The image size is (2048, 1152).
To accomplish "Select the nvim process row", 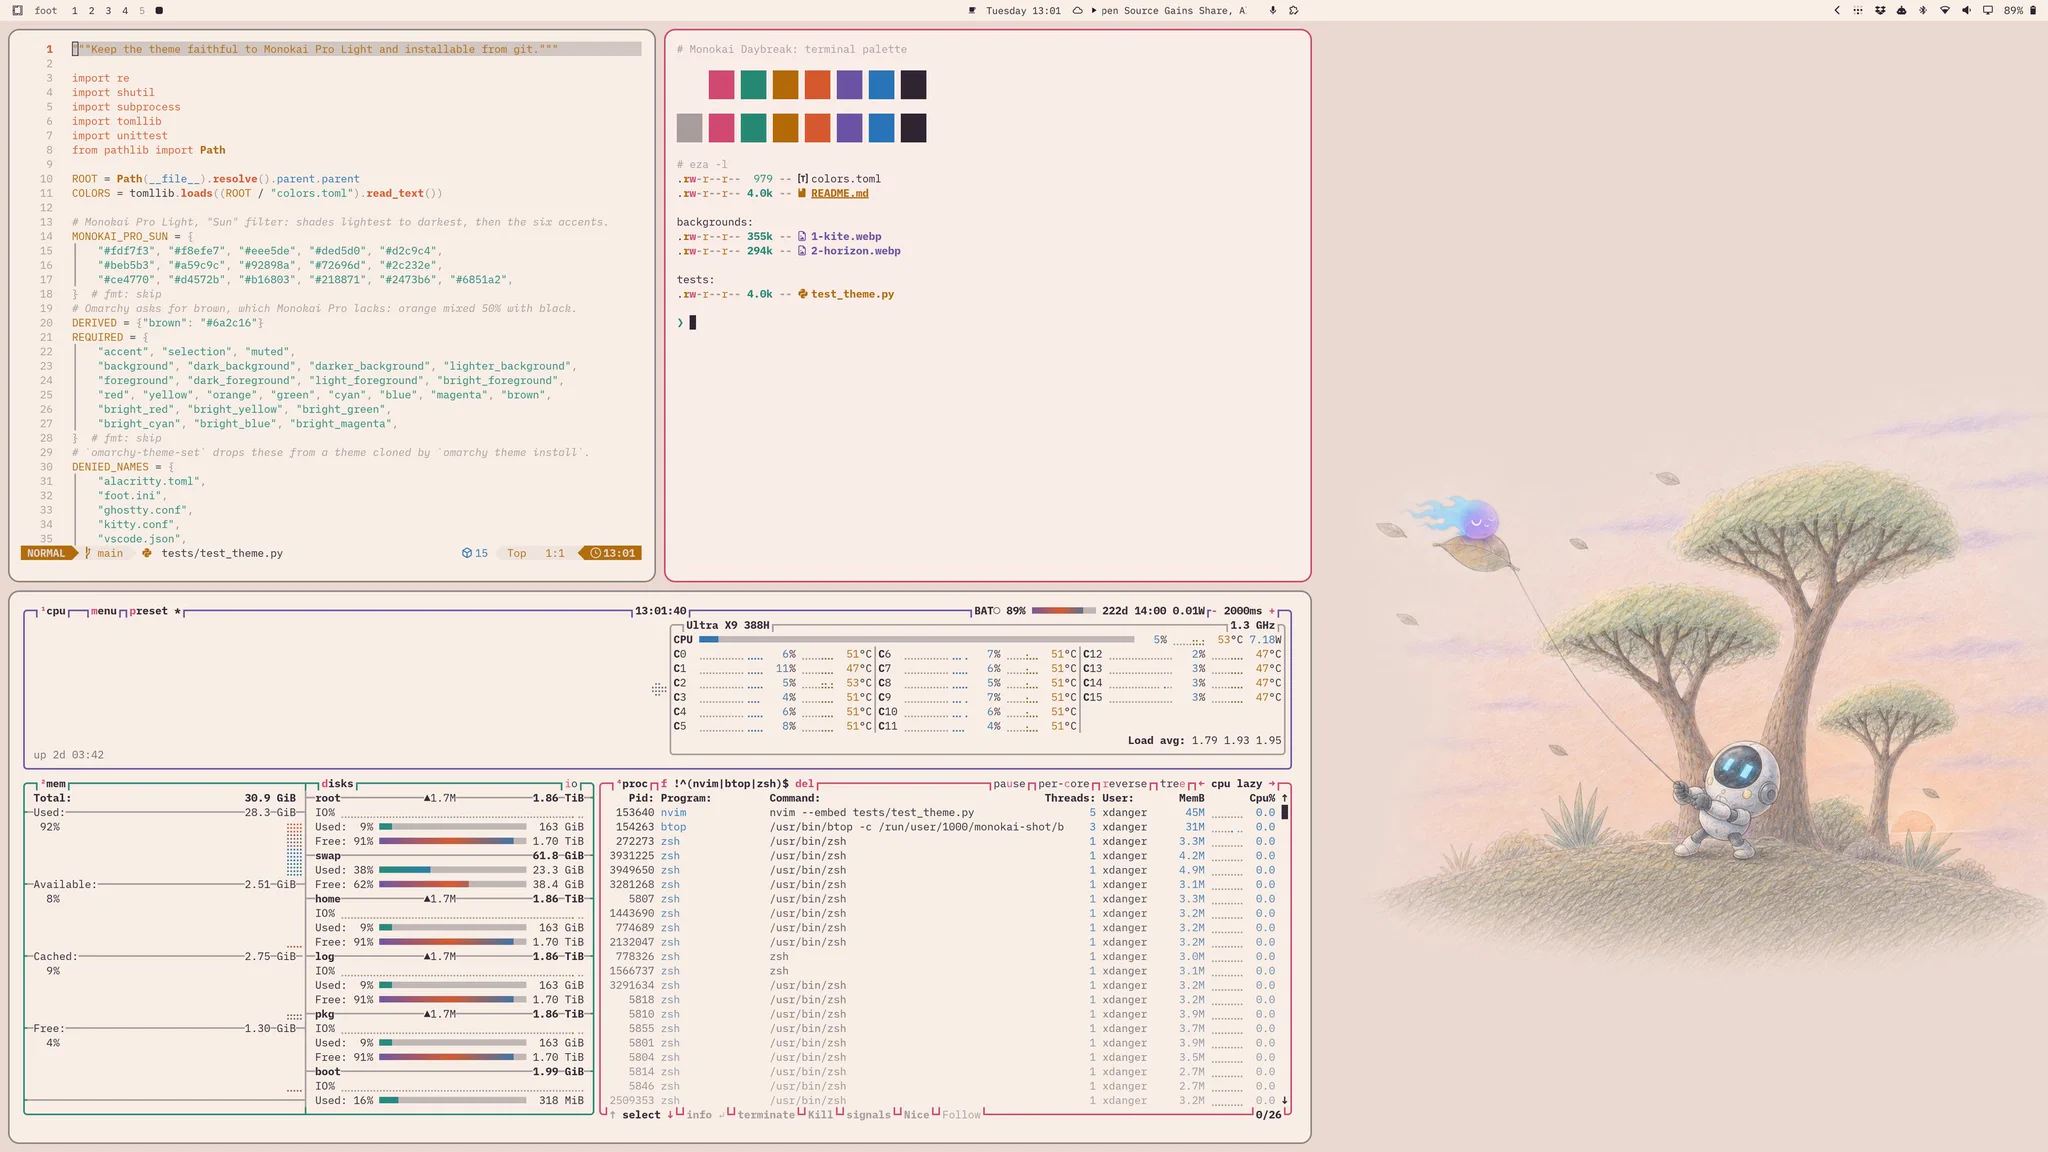I will (x=945, y=813).
